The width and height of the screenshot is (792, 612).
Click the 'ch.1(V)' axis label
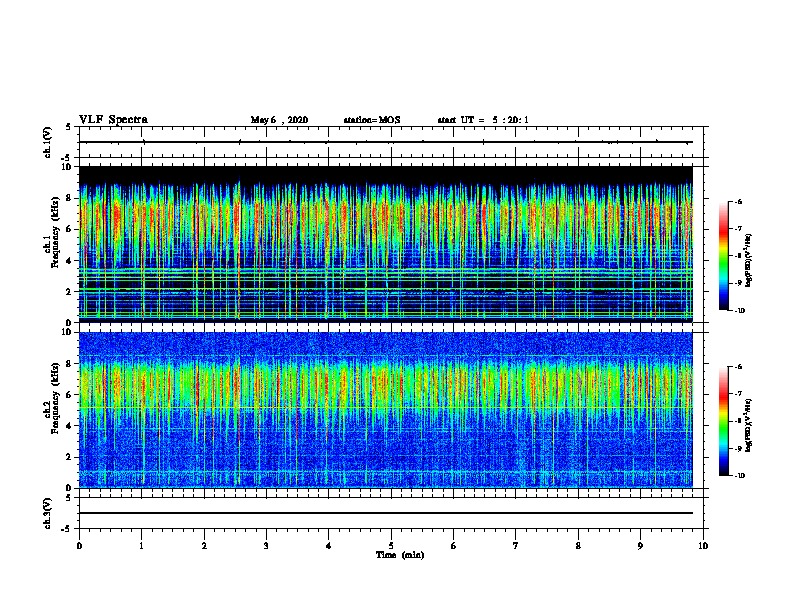pos(48,142)
